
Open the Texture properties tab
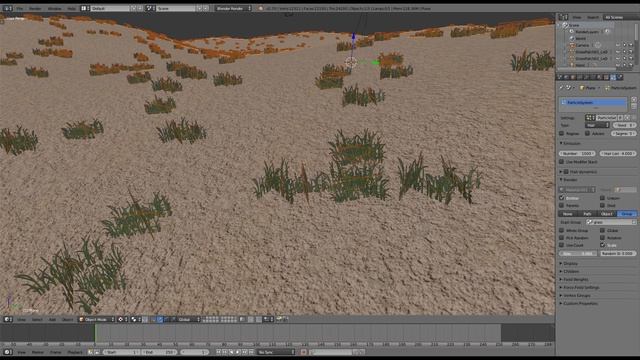(606, 77)
